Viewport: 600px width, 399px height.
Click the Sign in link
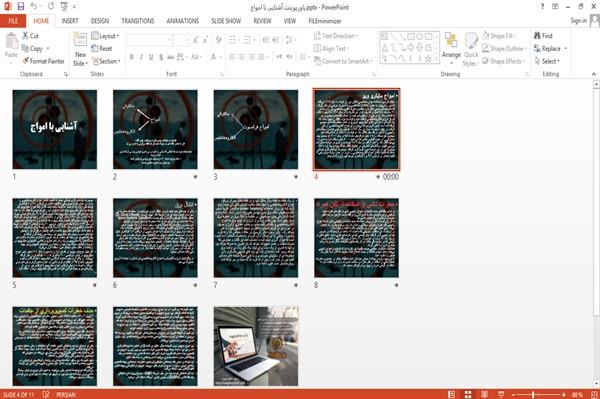click(578, 21)
